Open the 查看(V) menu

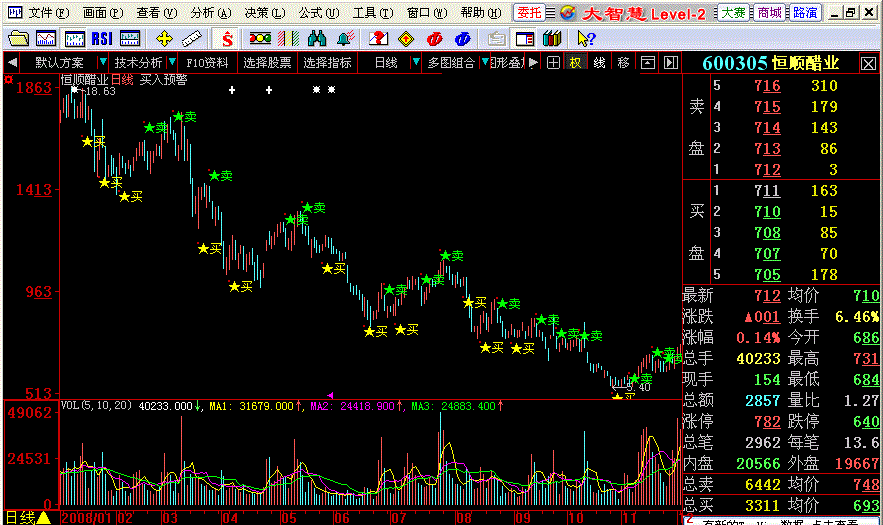[x=157, y=12]
